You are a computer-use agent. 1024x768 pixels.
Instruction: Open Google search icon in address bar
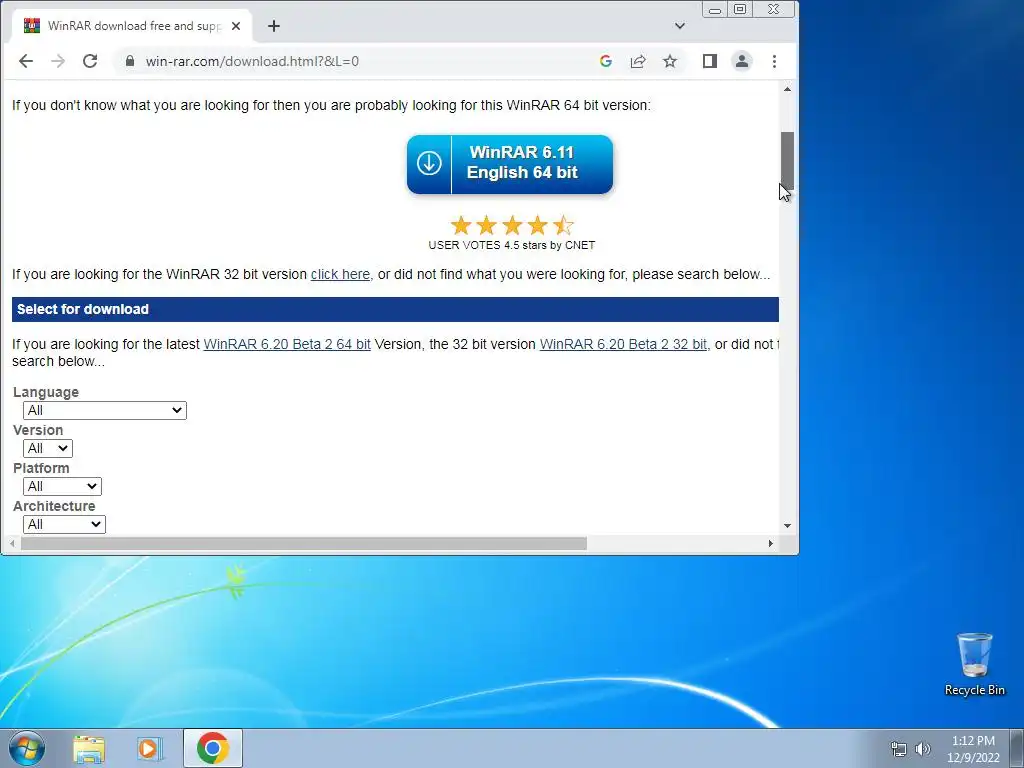(605, 61)
